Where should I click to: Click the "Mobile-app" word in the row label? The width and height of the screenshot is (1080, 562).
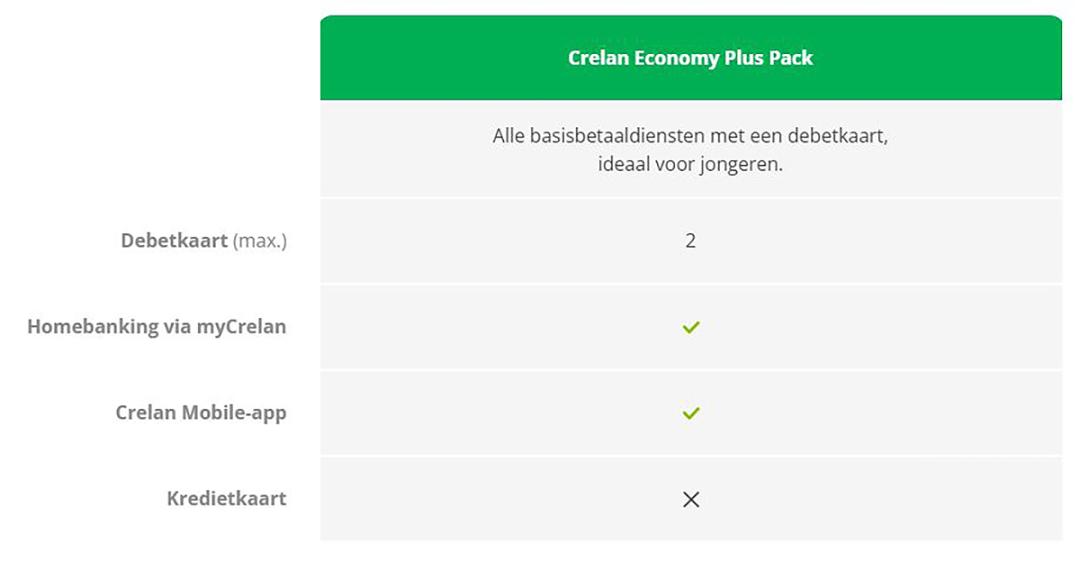234,413
